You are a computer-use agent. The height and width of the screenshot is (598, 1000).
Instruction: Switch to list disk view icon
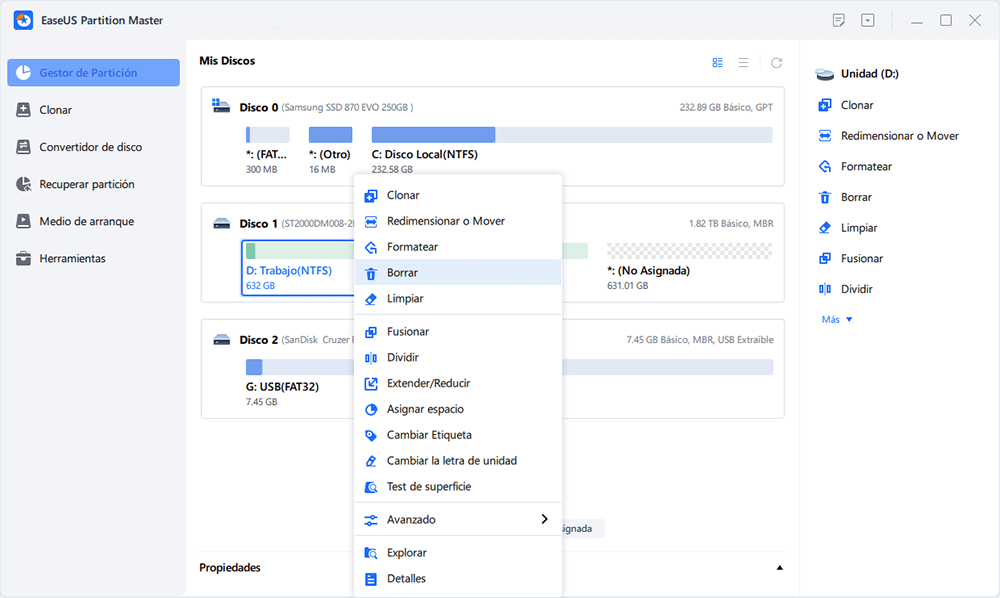(x=744, y=62)
